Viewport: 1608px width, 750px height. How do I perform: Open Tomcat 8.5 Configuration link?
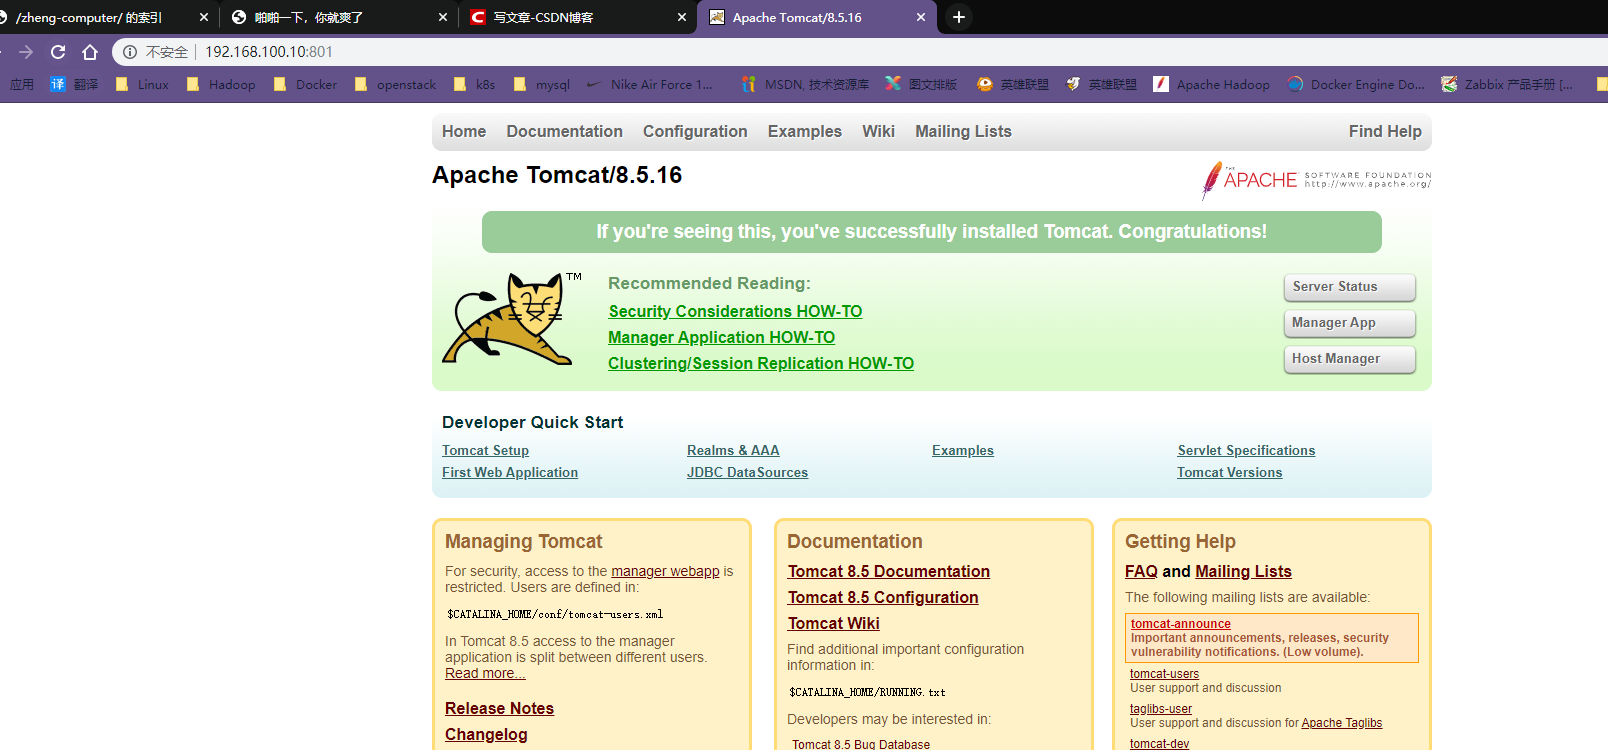coord(883,597)
